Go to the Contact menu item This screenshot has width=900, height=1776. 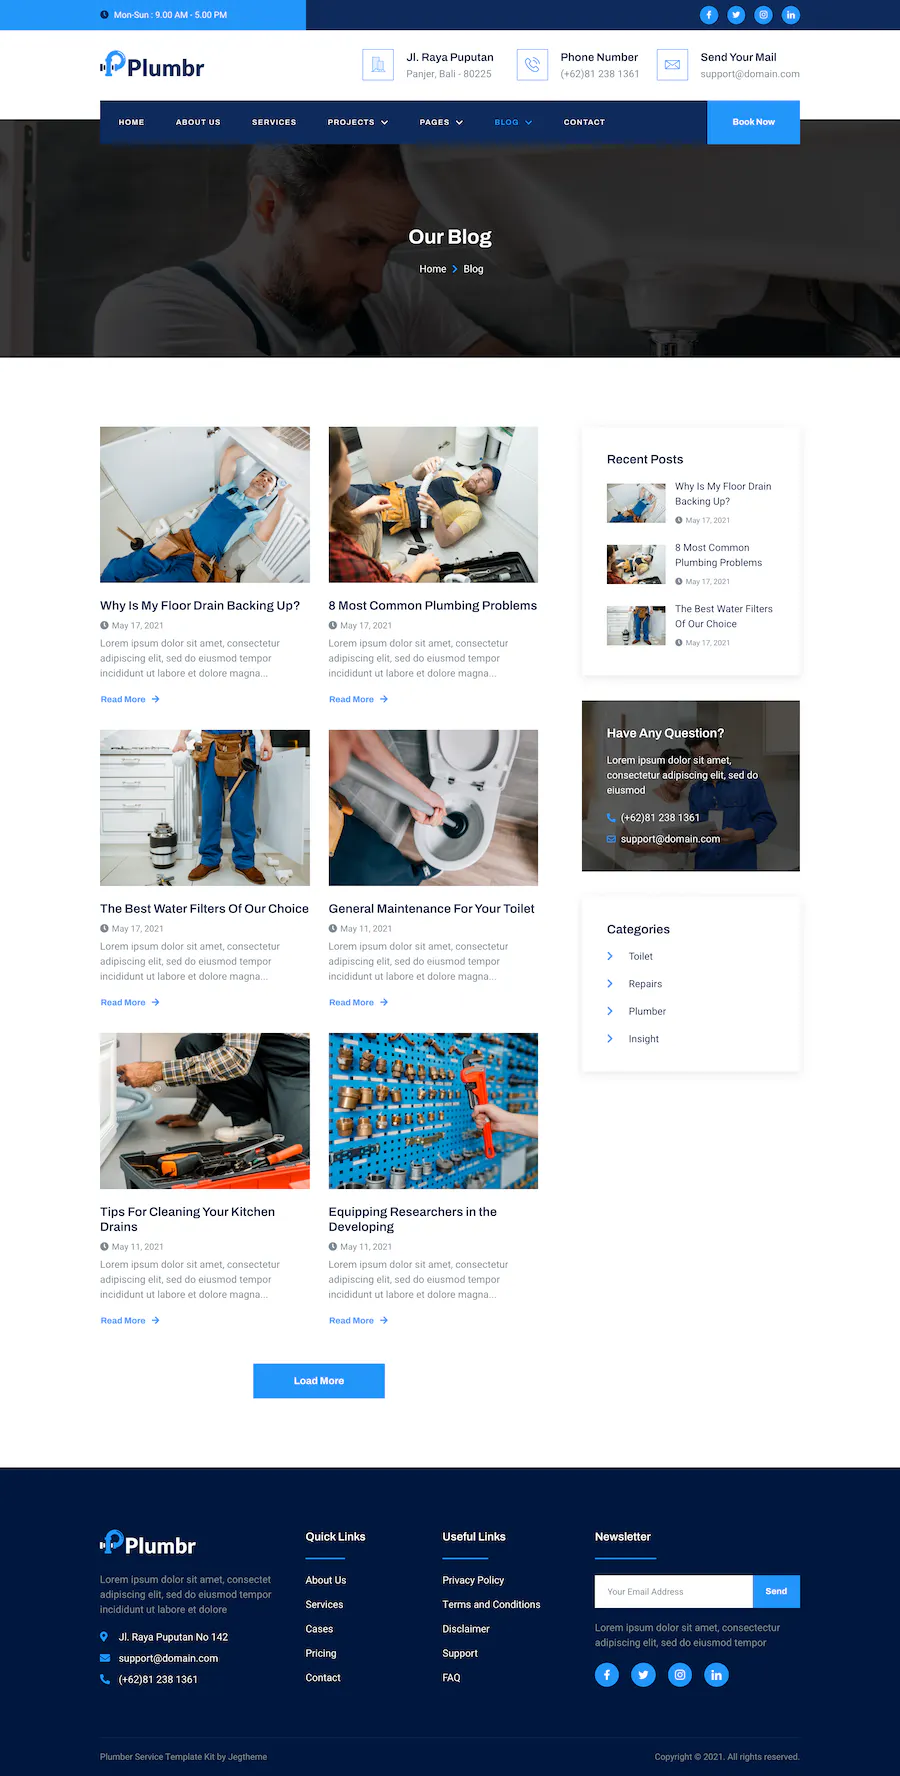click(x=584, y=122)
